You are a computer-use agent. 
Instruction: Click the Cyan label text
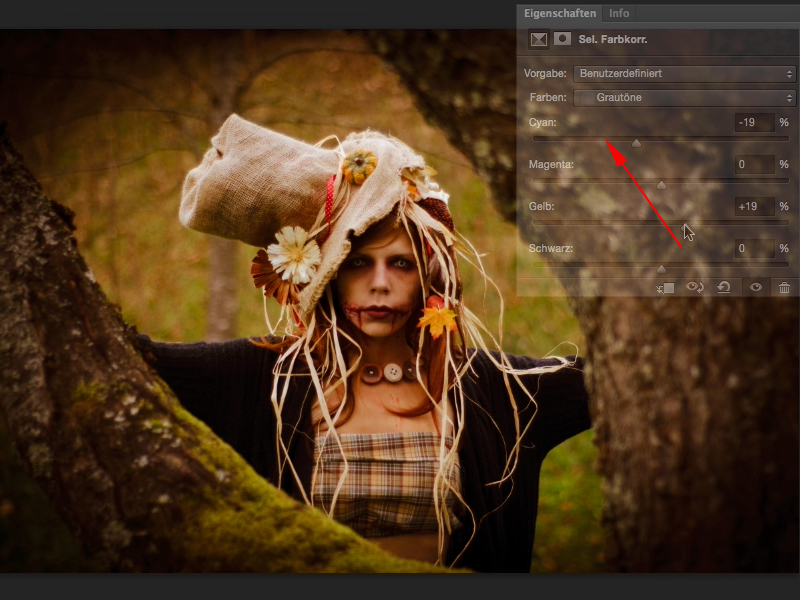[542, 122]
